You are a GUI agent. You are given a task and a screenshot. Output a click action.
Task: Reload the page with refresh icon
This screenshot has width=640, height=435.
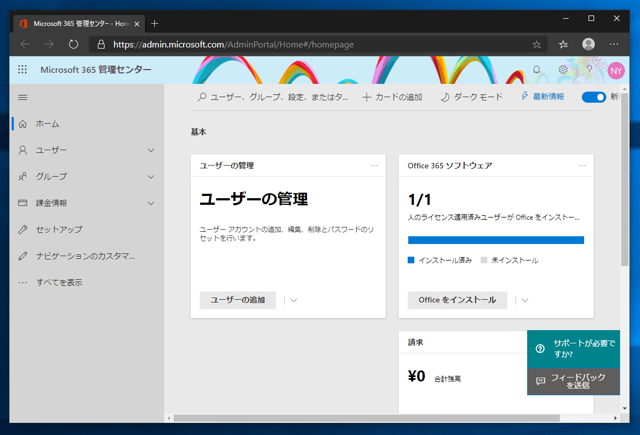73,44
